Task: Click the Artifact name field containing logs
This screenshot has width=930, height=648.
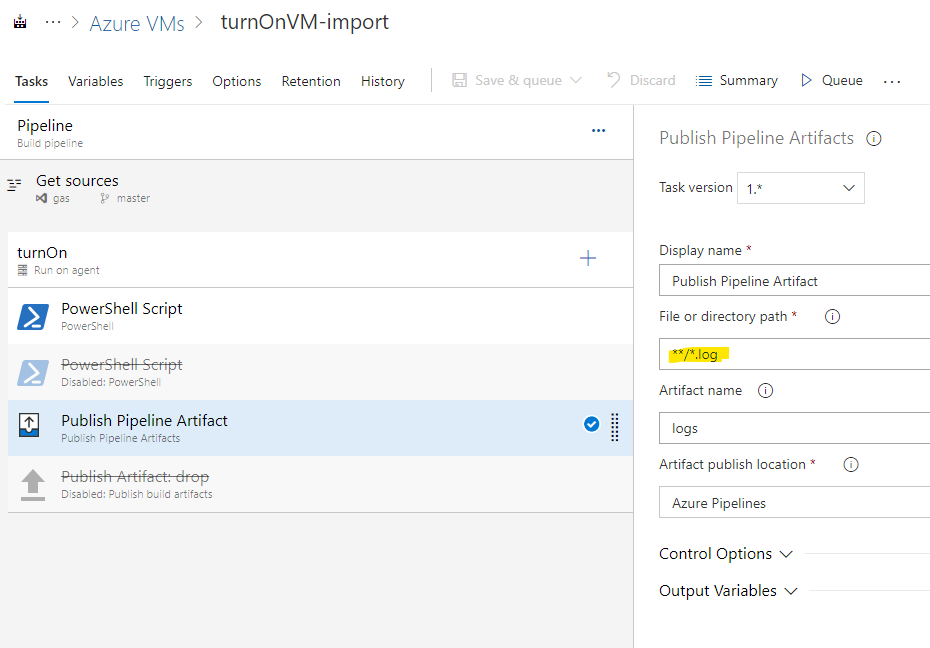Action: [x=795, y=428]
